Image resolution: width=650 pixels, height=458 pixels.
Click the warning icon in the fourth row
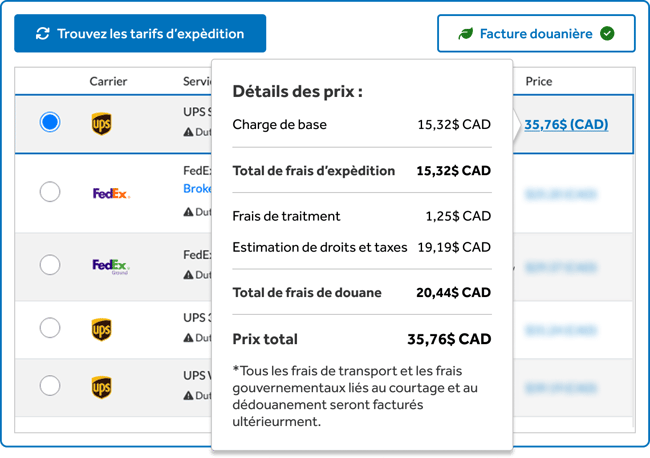click(x=188, y=338)
